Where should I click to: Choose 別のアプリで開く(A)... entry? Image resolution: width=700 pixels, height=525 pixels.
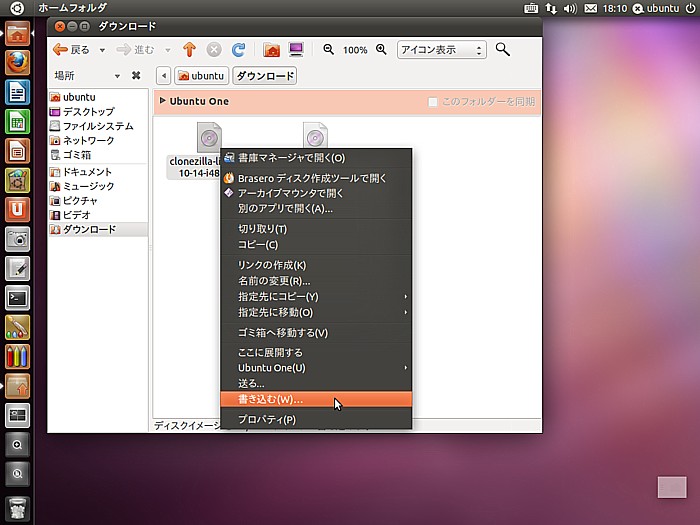[316, 208]
